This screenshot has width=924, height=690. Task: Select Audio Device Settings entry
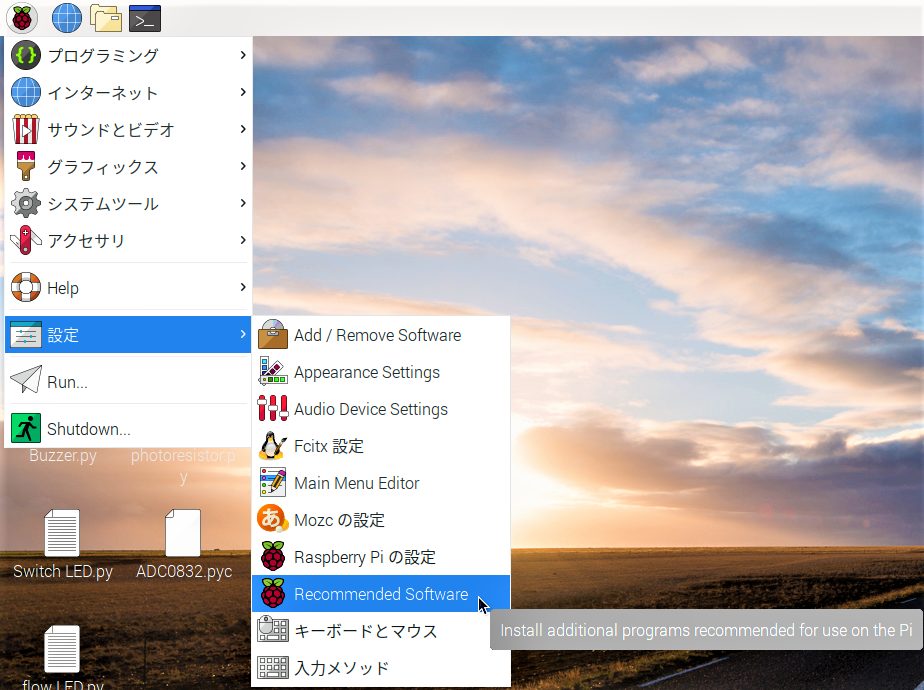381,408
